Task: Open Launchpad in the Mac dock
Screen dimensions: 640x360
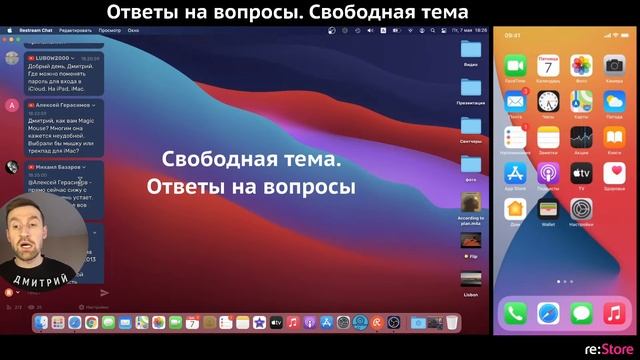Action: (x=58, y=323)
